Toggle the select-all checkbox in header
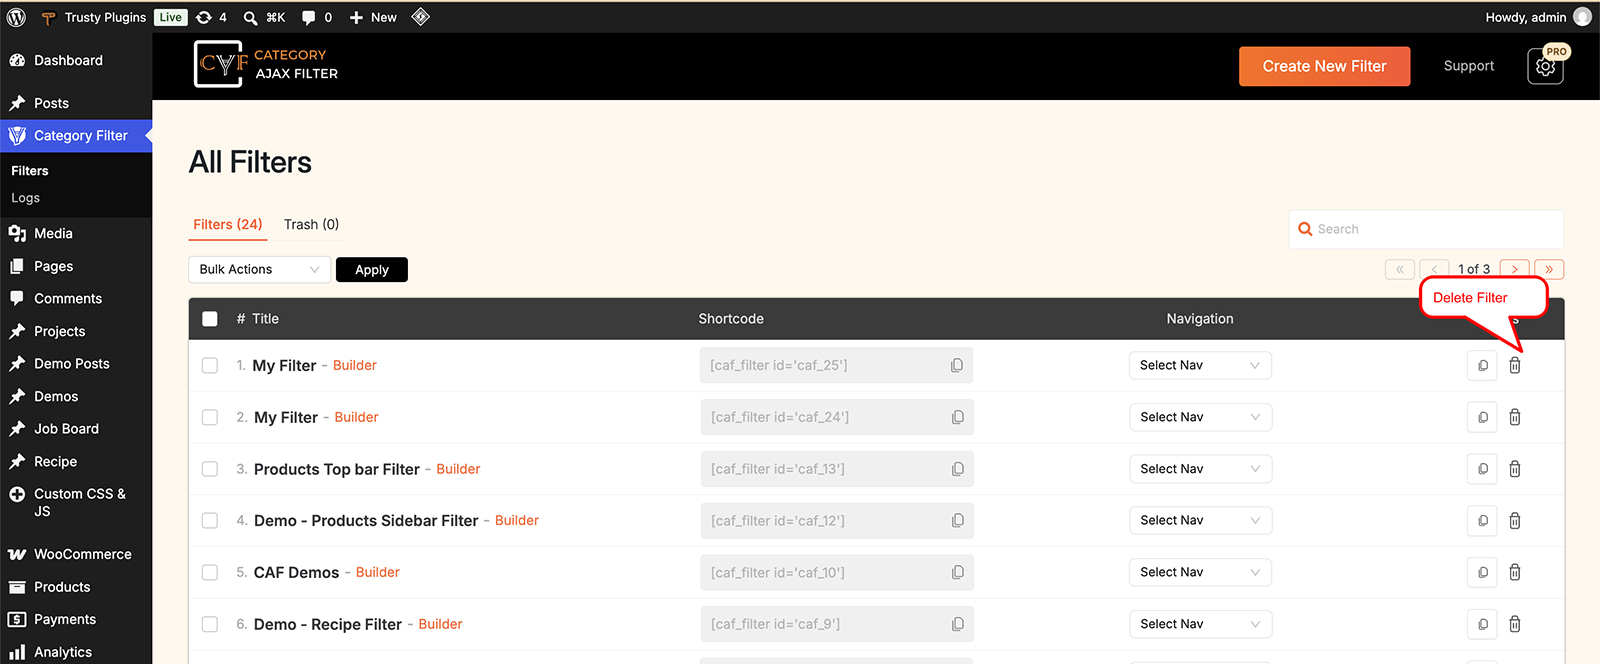Viewport: 1600px width, 664px height. click(x=210, y=319)
